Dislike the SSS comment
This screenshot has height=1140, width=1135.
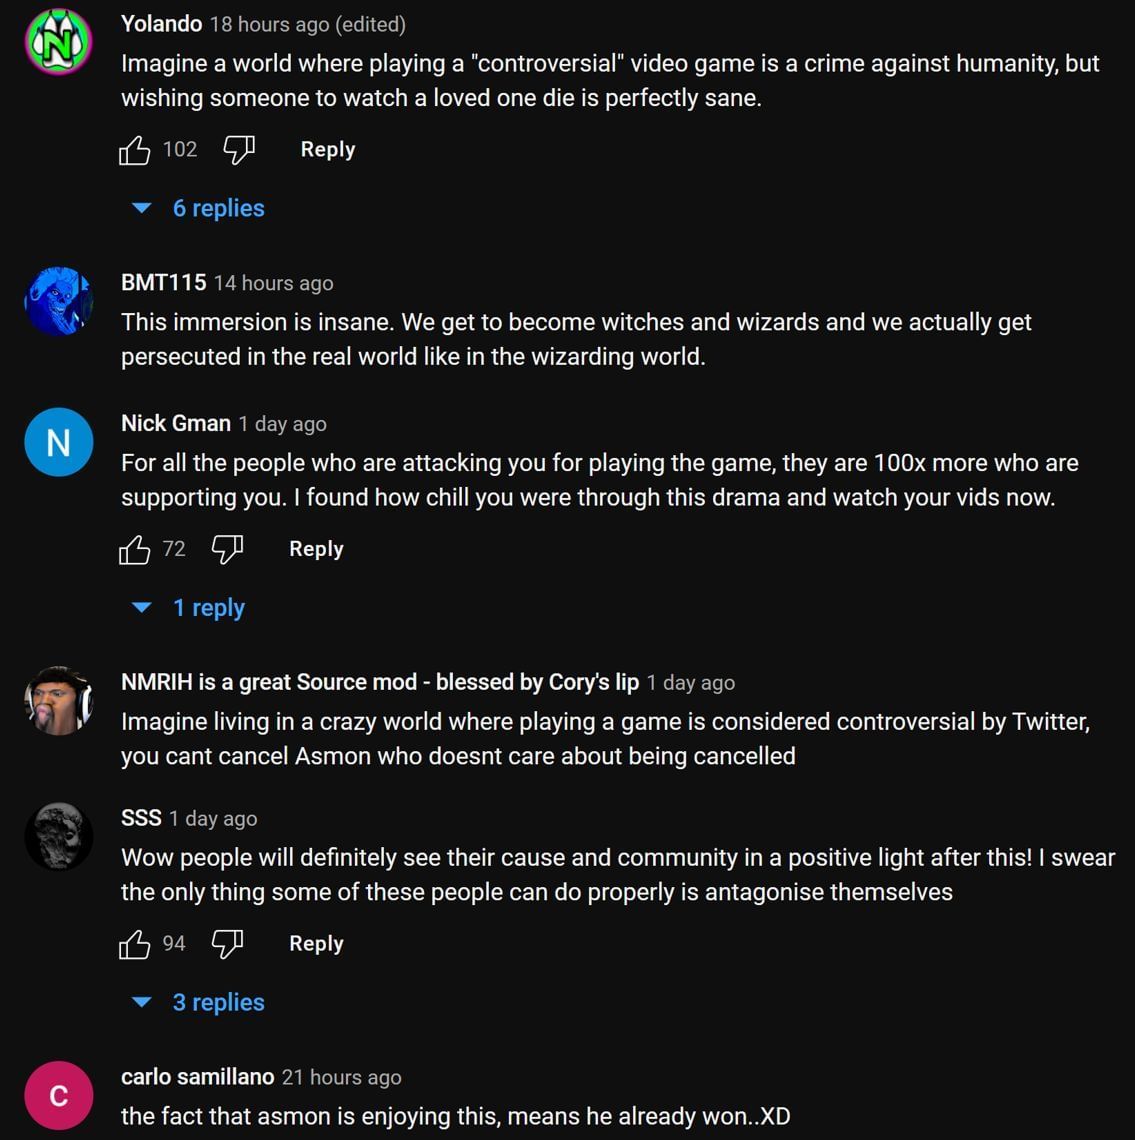[x=227, y=943]
